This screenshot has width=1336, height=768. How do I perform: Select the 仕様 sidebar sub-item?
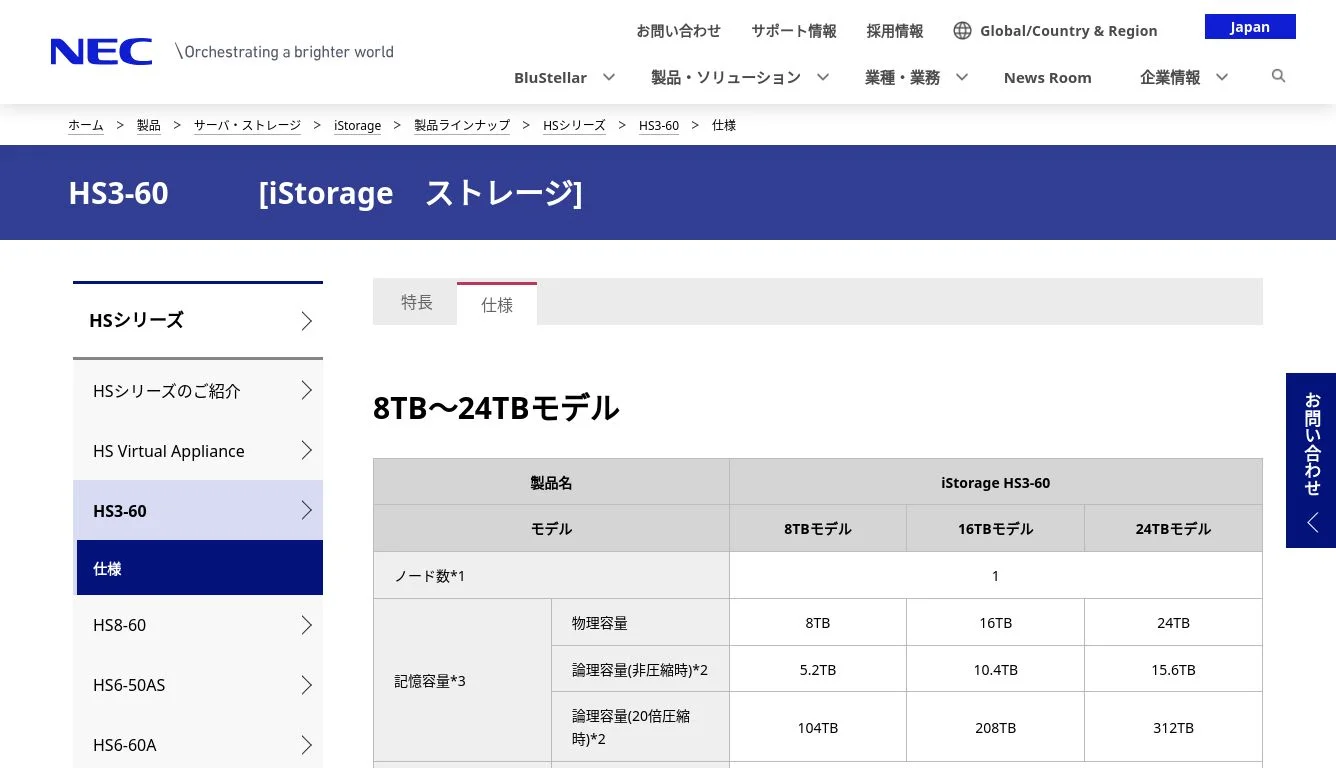[x=200, y=568]
